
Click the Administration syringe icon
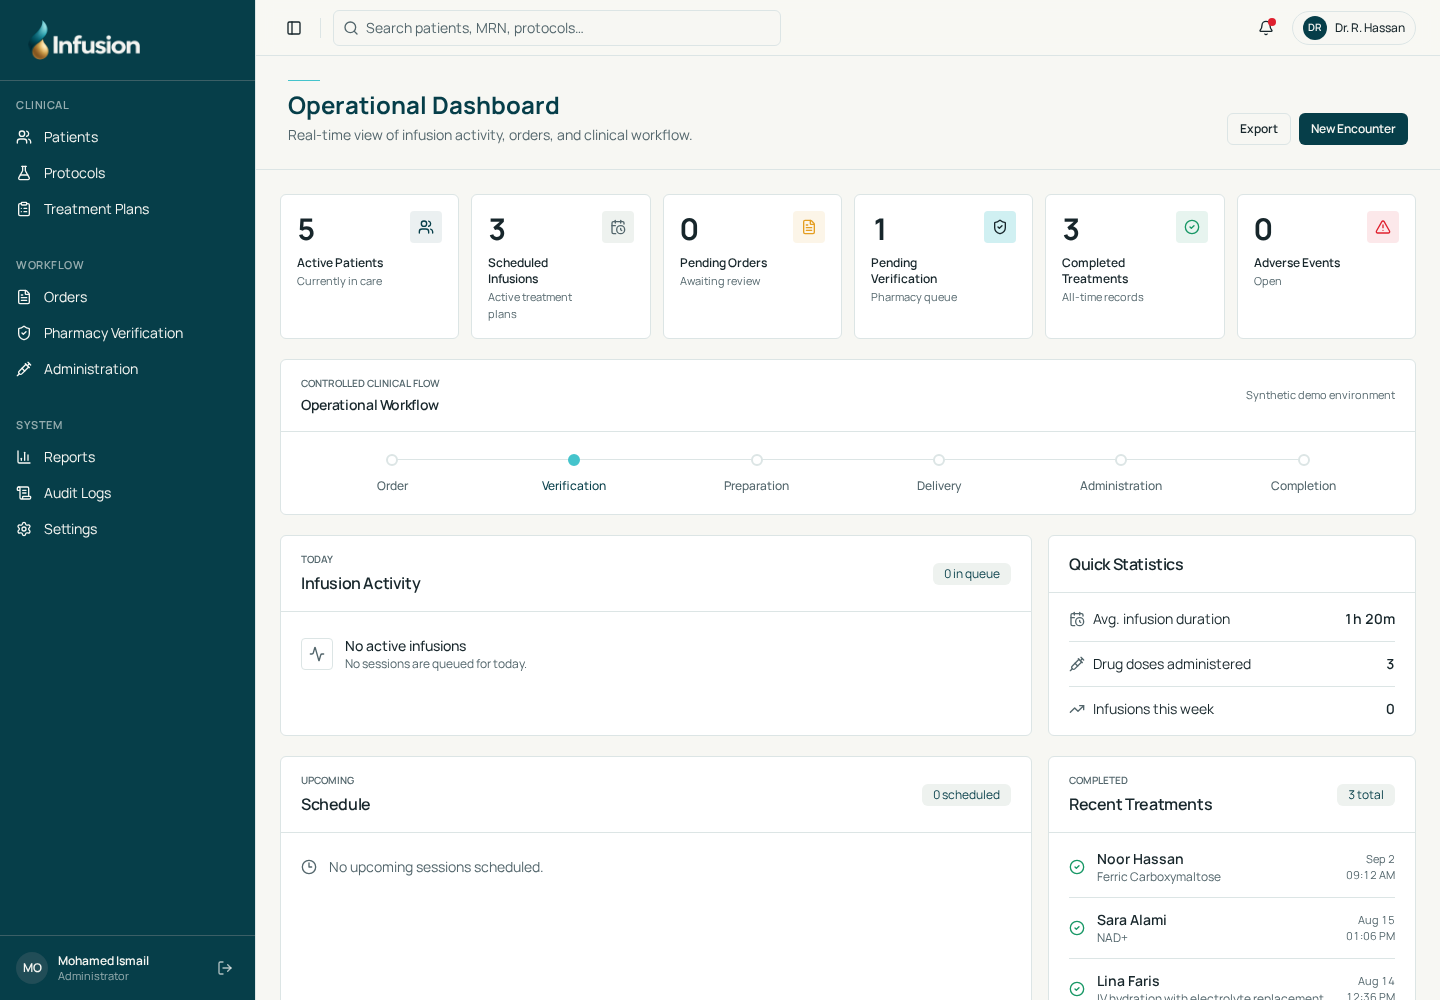tap(24, 369)
